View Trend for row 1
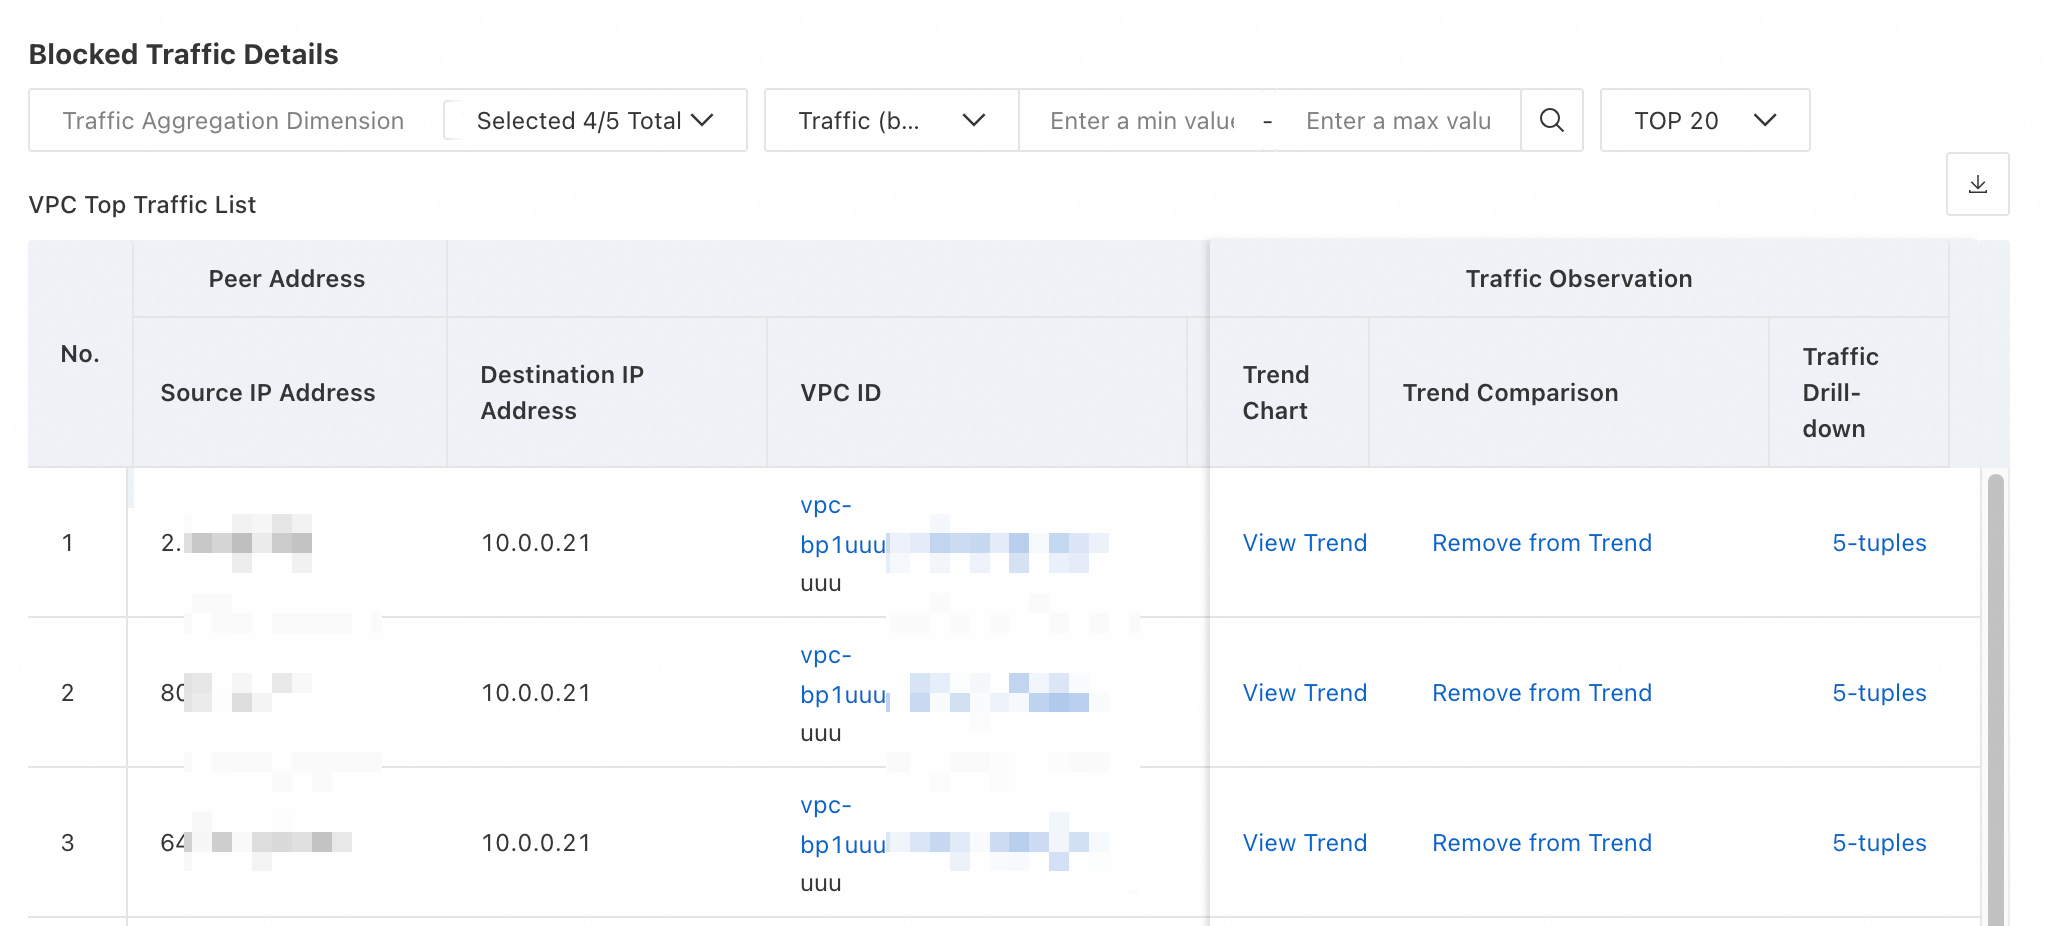 click(1304, 543)
